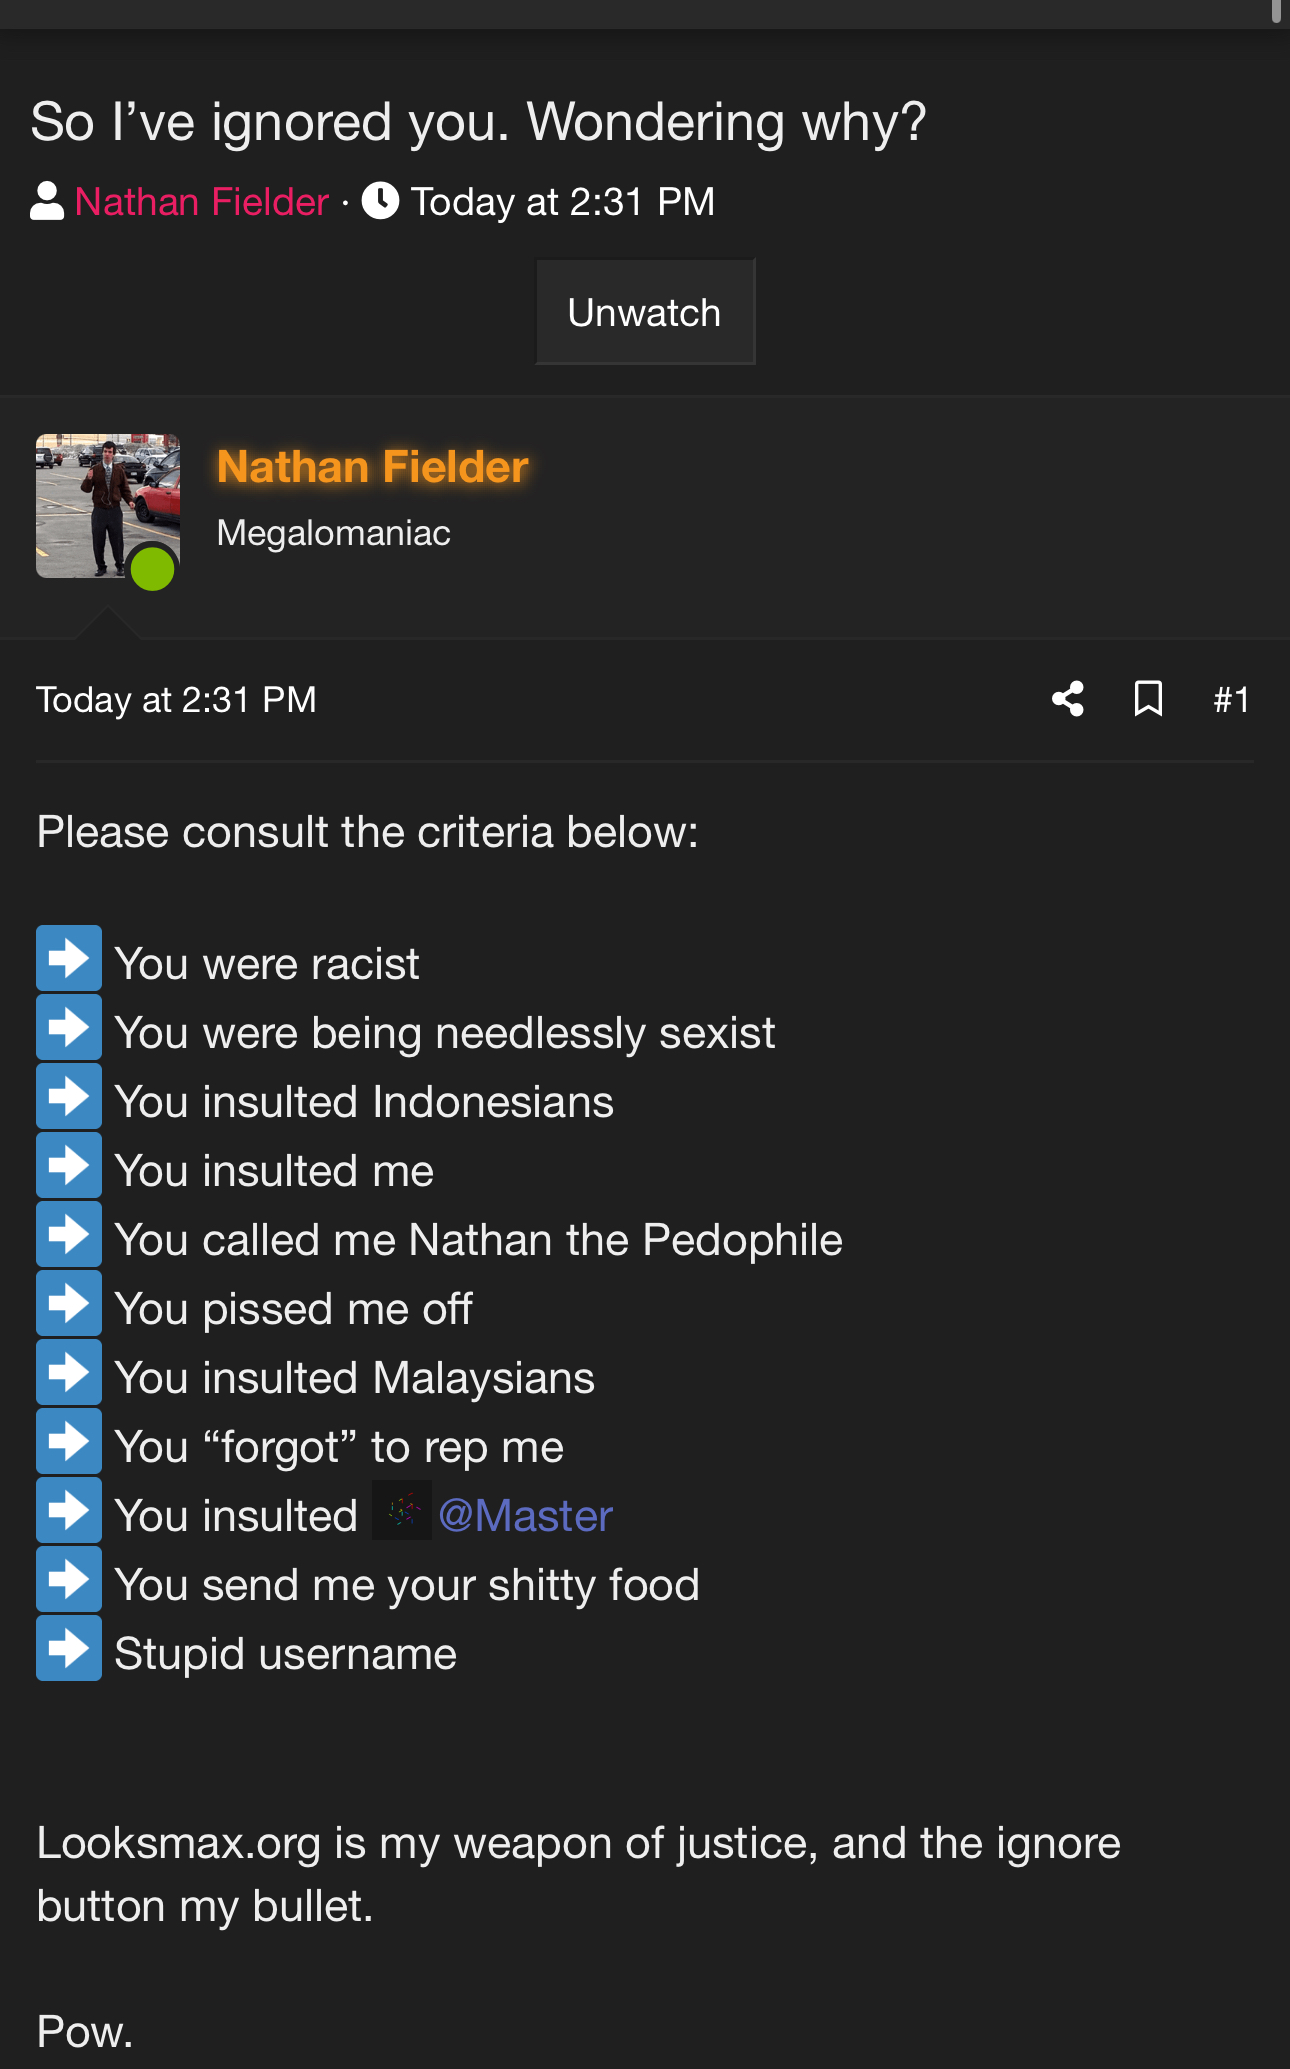The height and width of the screenshot is (2069, 1290).
Task: Open the @Master mention link
Action: click(526, 1516)
